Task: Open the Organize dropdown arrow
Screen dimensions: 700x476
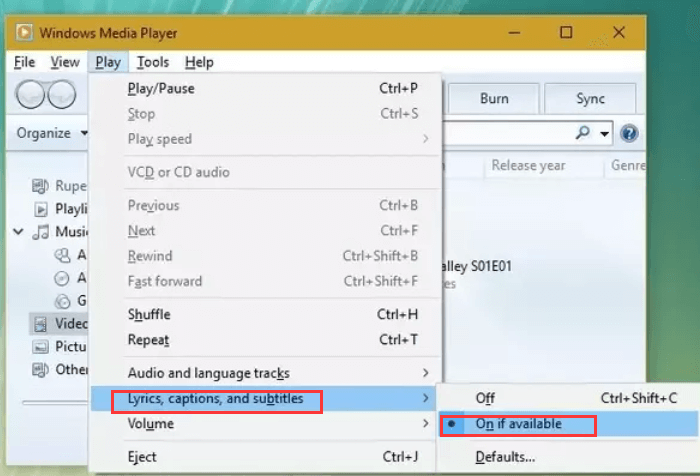Action: 83,133
